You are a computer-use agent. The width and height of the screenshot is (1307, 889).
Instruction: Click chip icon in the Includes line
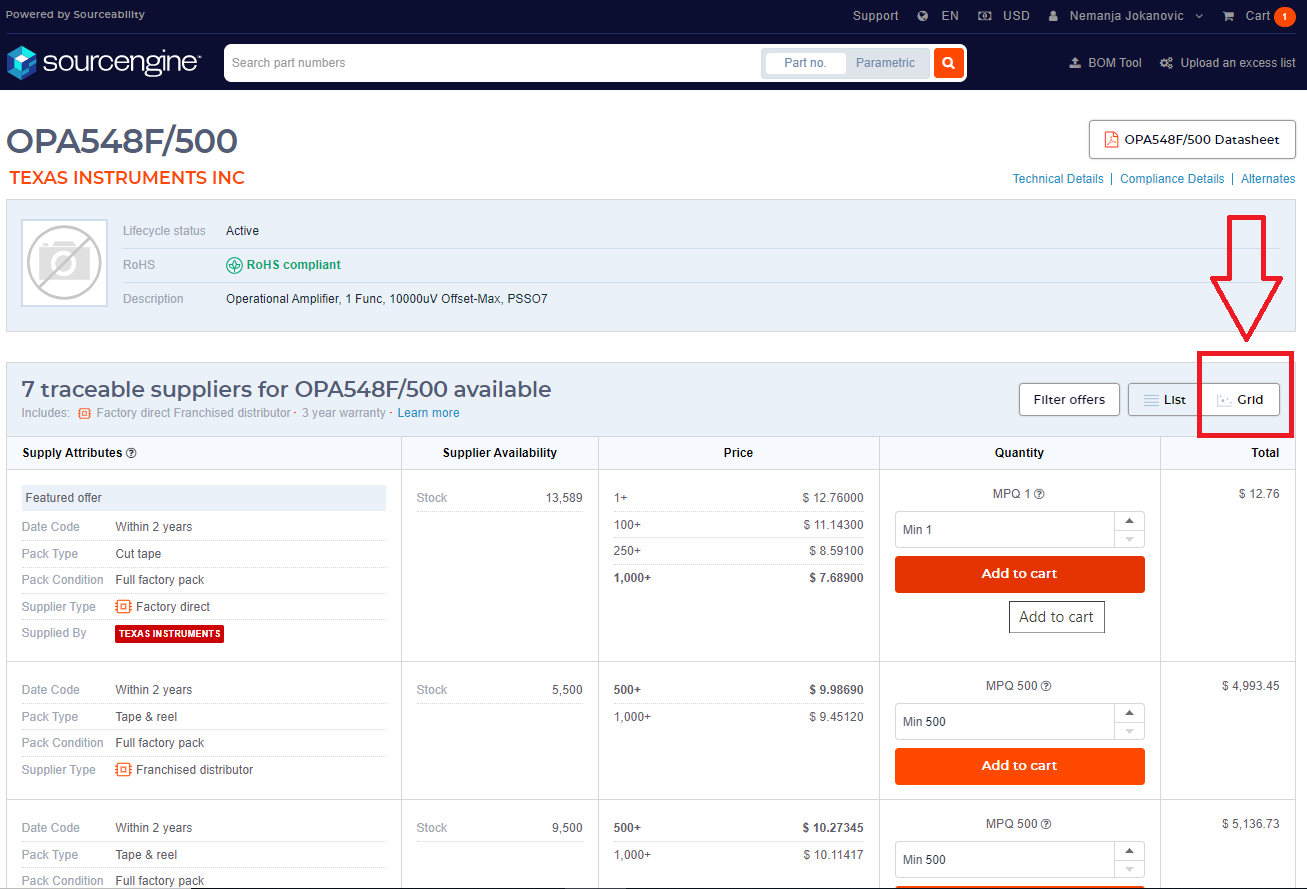click(84, 413)
